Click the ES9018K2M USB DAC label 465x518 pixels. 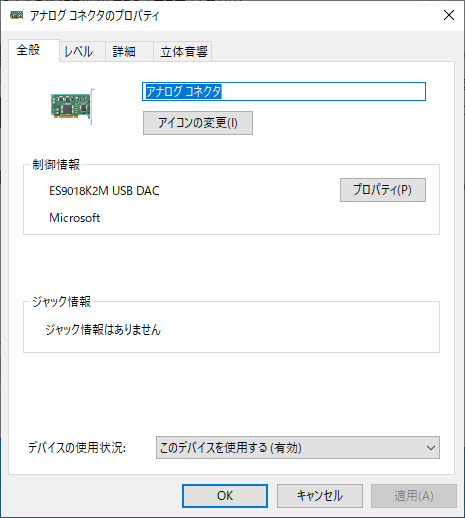pyautogui.click(x=104, y=191)
